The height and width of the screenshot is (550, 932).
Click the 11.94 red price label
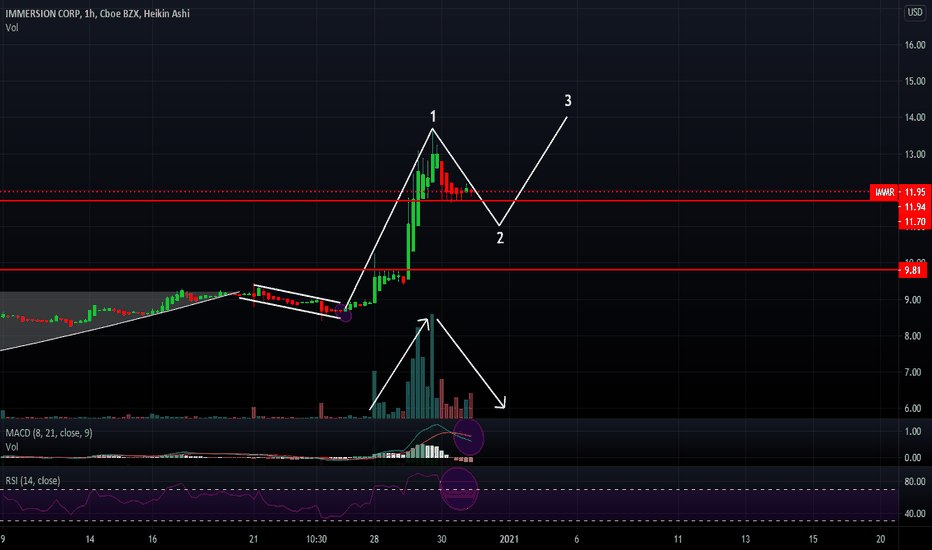tap(915, 207)
